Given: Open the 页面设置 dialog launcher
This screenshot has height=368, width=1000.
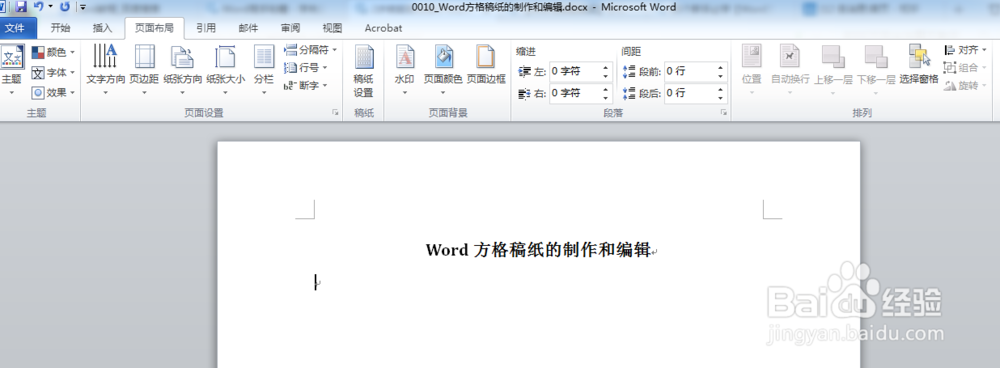Looking at the screenshot, I should pos(335,112).
